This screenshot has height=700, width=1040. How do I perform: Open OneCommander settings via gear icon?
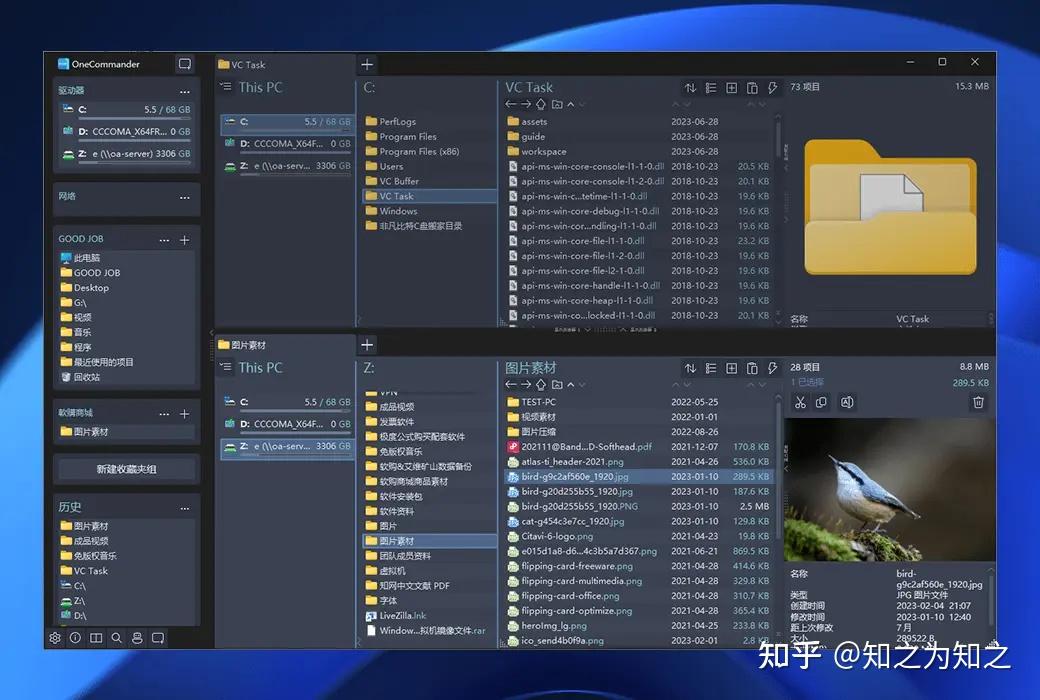[55, 637]
